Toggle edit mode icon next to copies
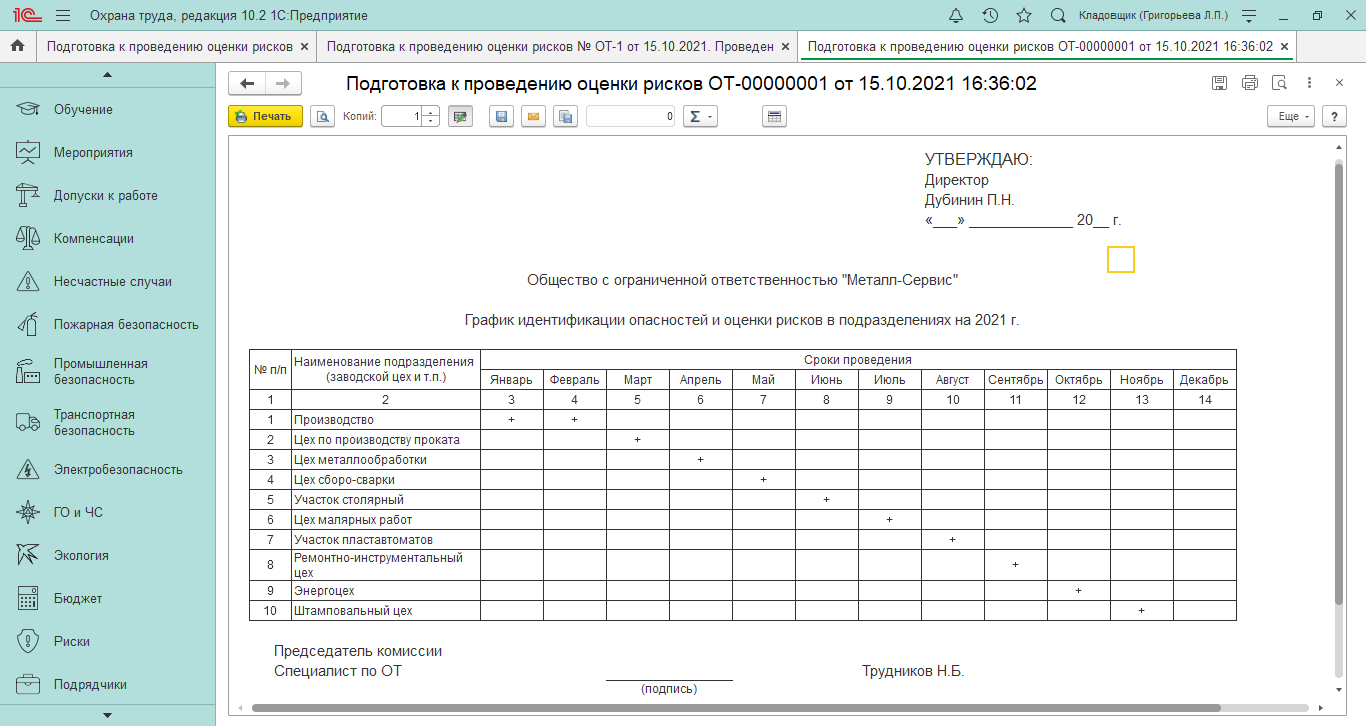The height and width of the screenshot is (726, 1366). click(x=460, y=117)
